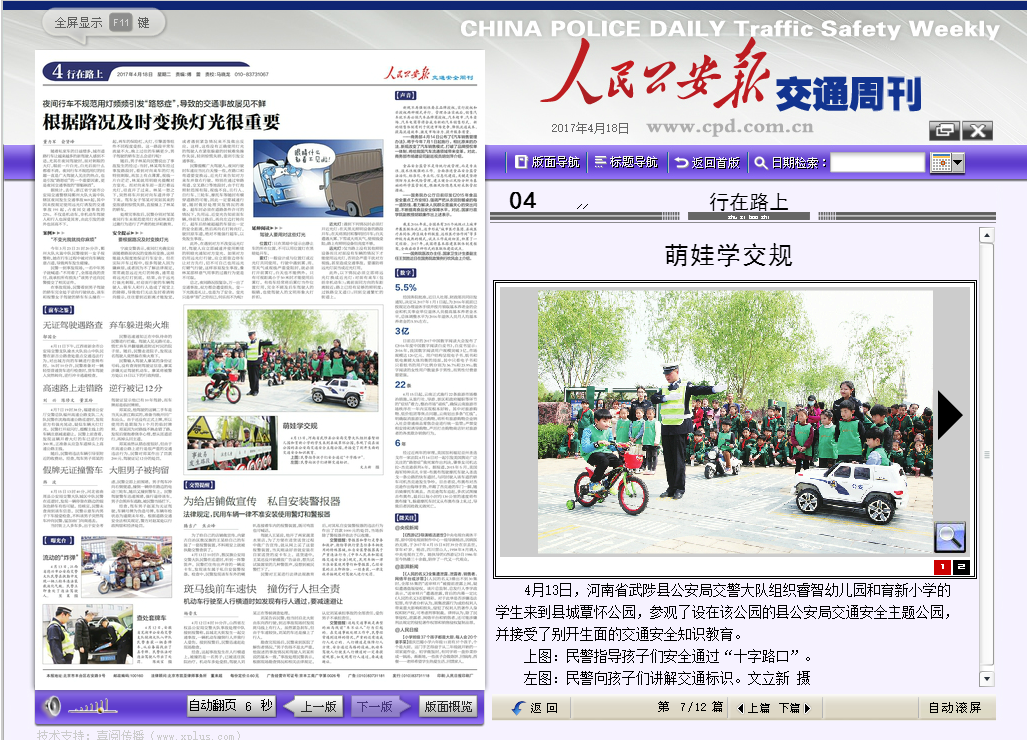Click 返回首版 to return to front page

coord(707,162)
